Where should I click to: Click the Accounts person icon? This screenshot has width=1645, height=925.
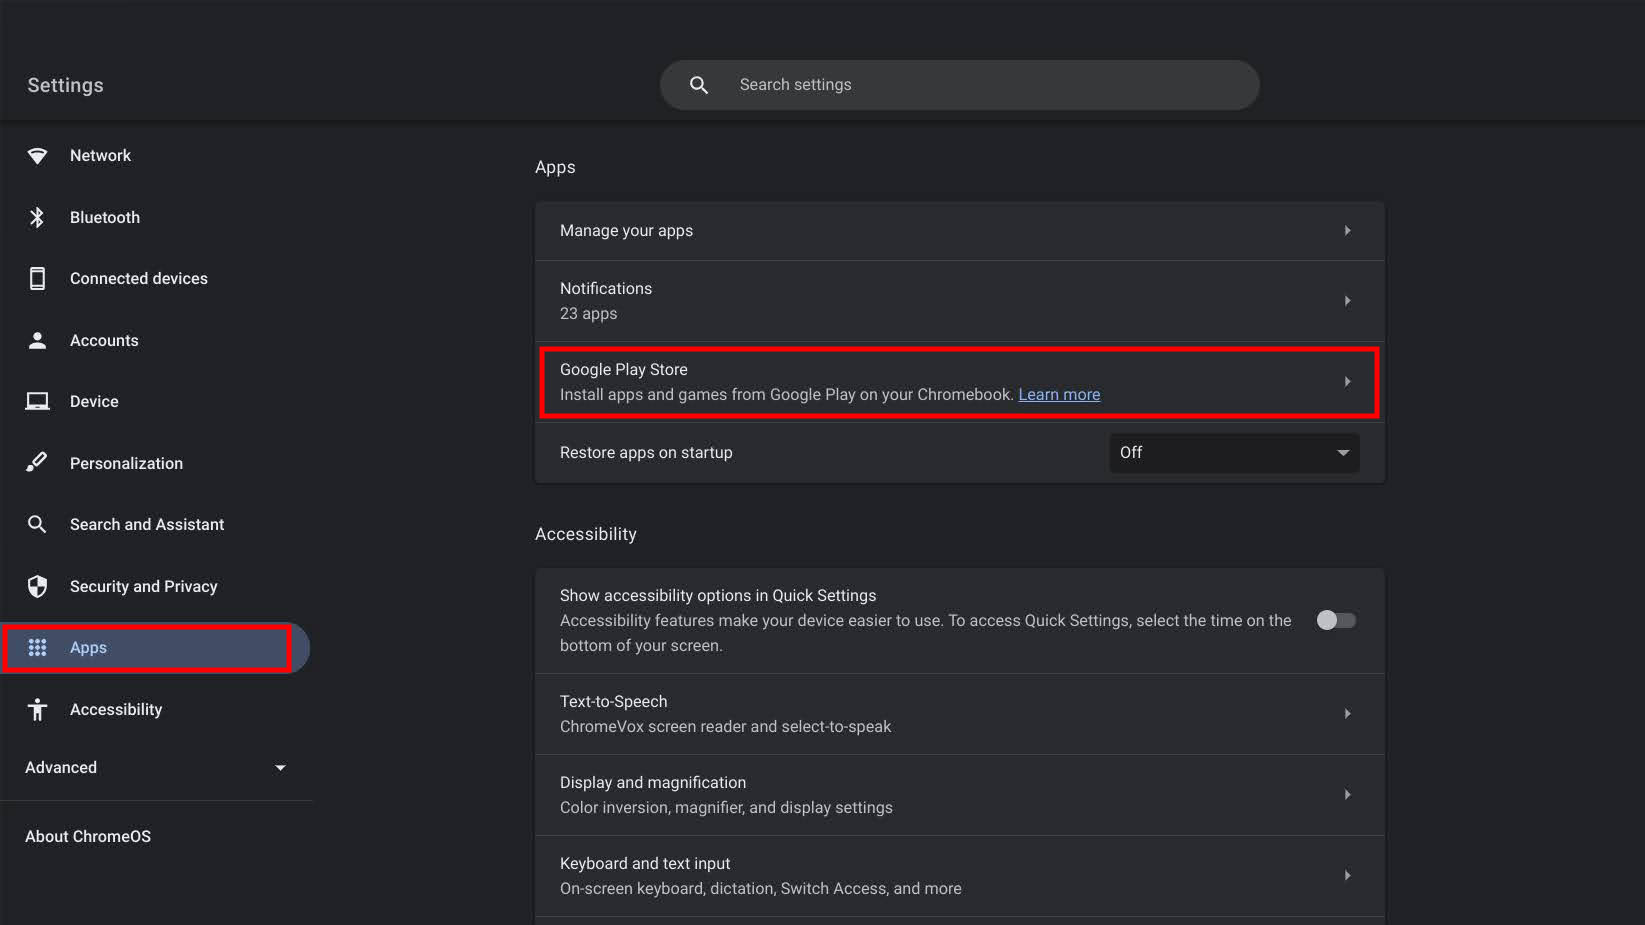[37, 341]
